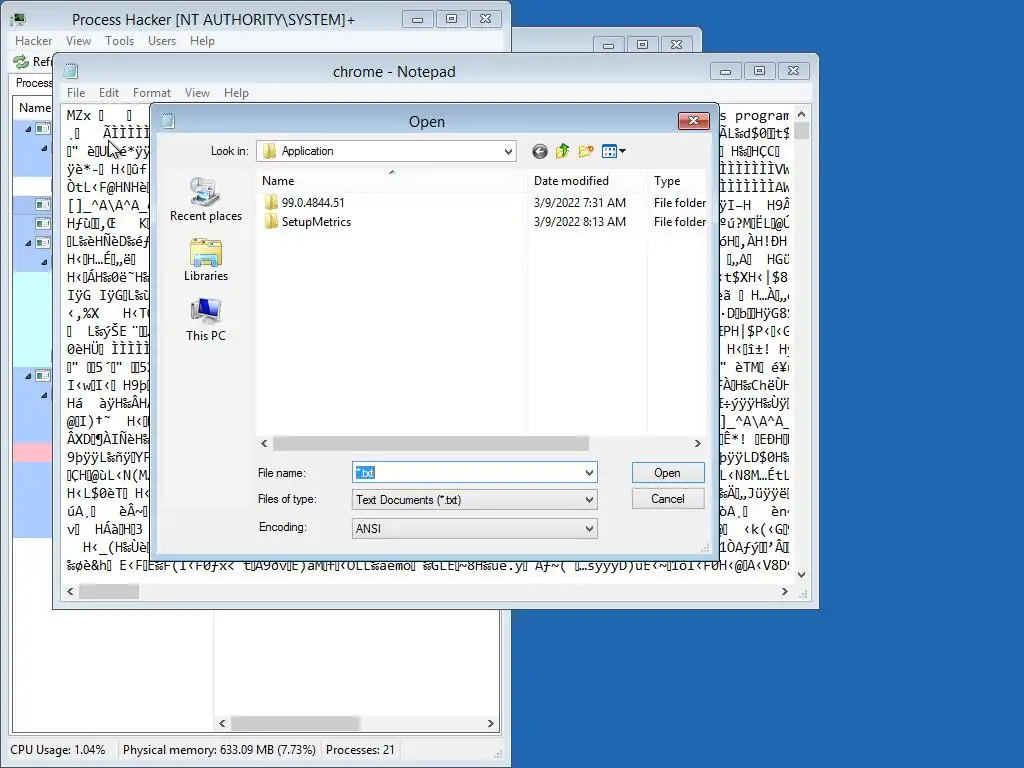1024x768 pixels.
Task: Click the Process Hacker title bar icon
Action: click(18, 20)
